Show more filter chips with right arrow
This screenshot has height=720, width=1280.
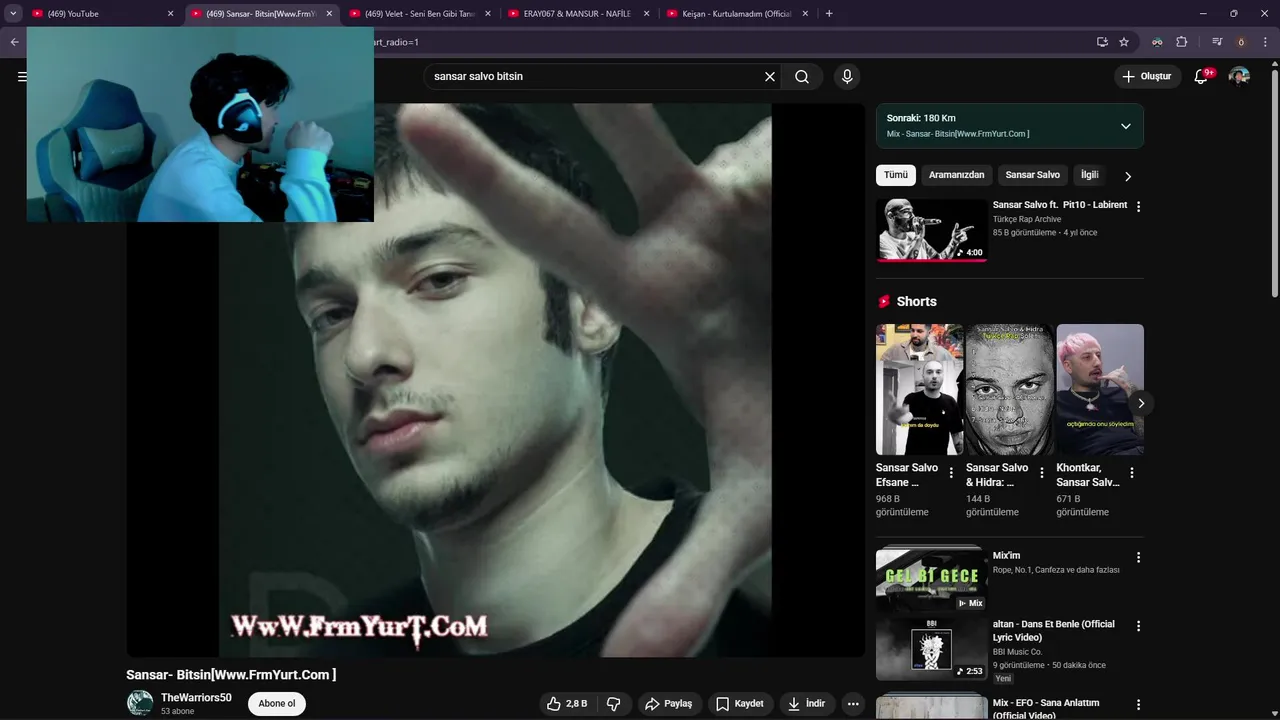(1128, 176)
